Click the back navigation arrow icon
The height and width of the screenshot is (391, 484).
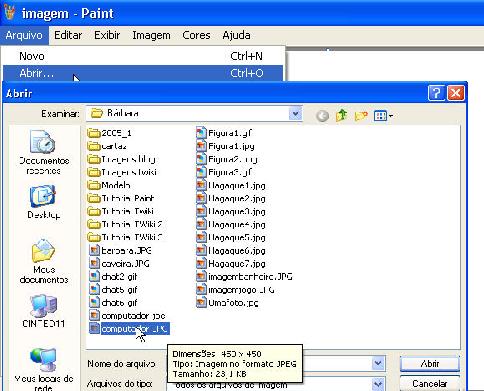click(322, 116)
